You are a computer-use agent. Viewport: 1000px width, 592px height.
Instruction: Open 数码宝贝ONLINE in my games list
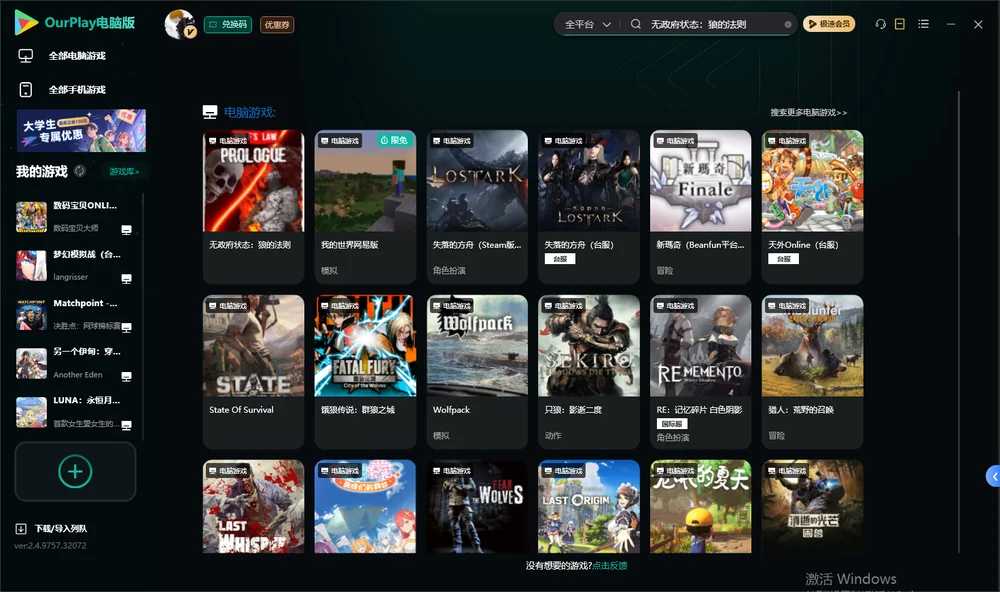tap(75, 217)
